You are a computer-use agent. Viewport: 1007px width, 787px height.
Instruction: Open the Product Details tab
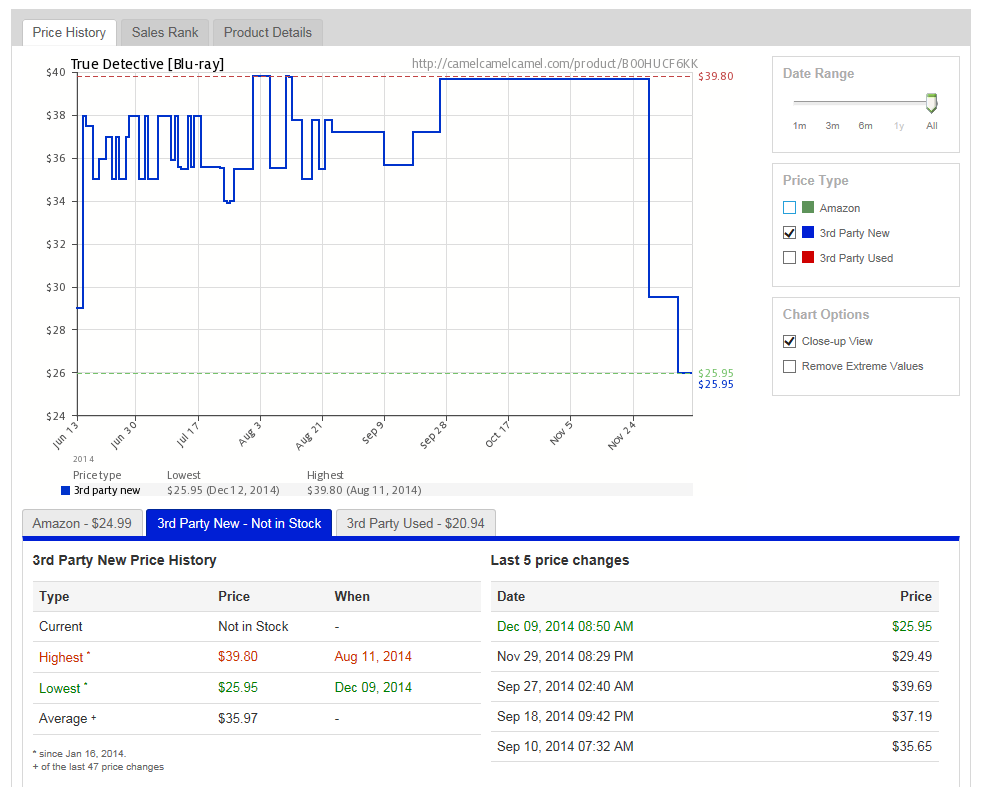click(267, 32)
